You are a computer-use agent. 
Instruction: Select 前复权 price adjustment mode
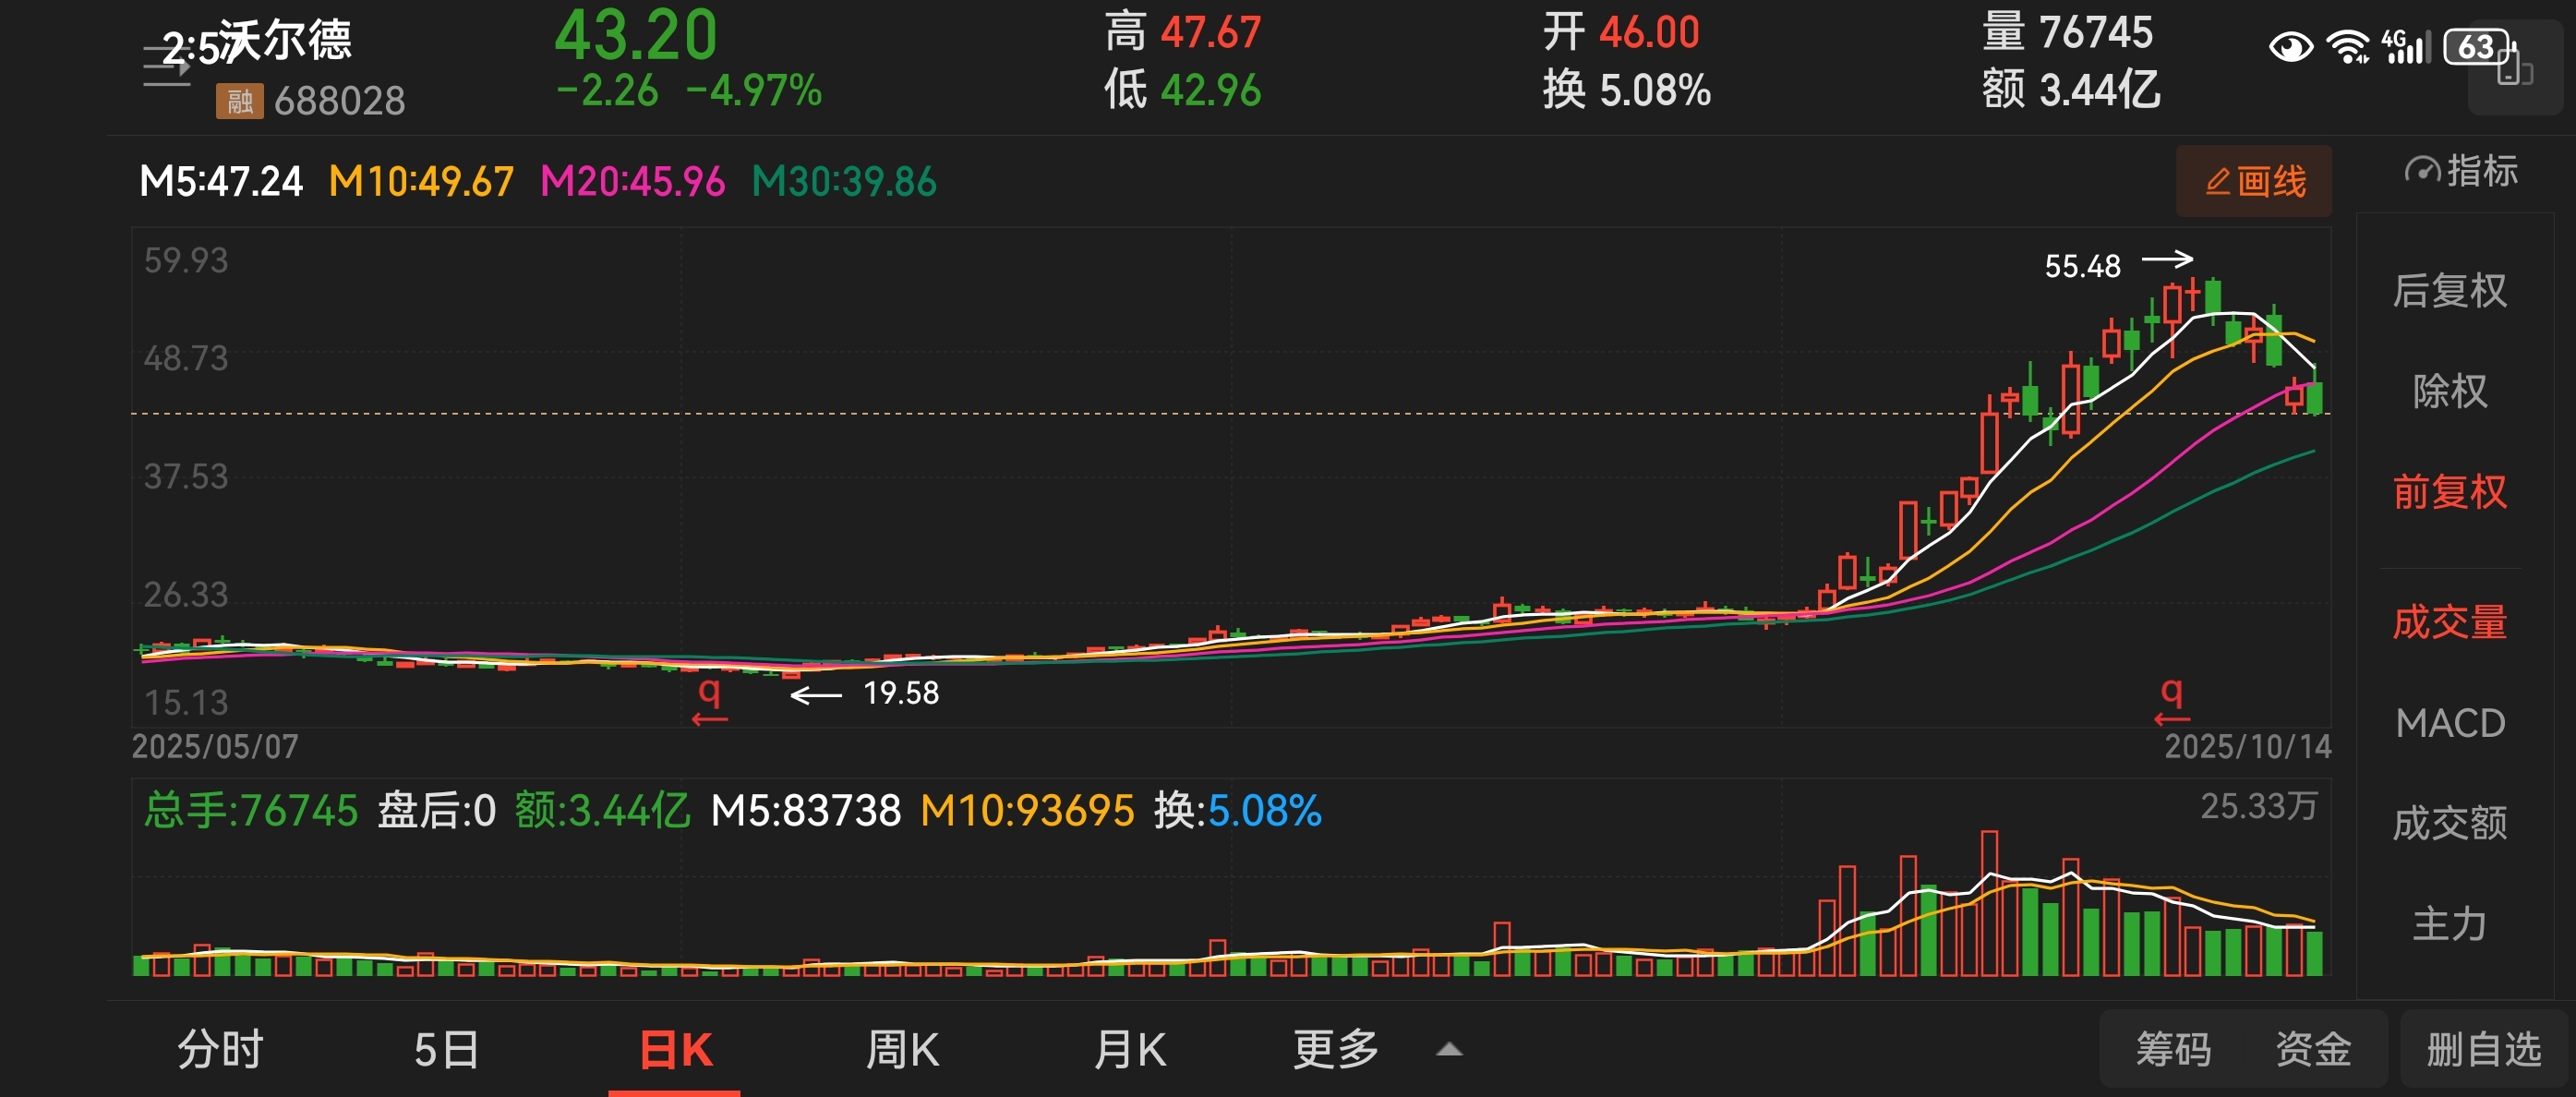pos(2449,491)
